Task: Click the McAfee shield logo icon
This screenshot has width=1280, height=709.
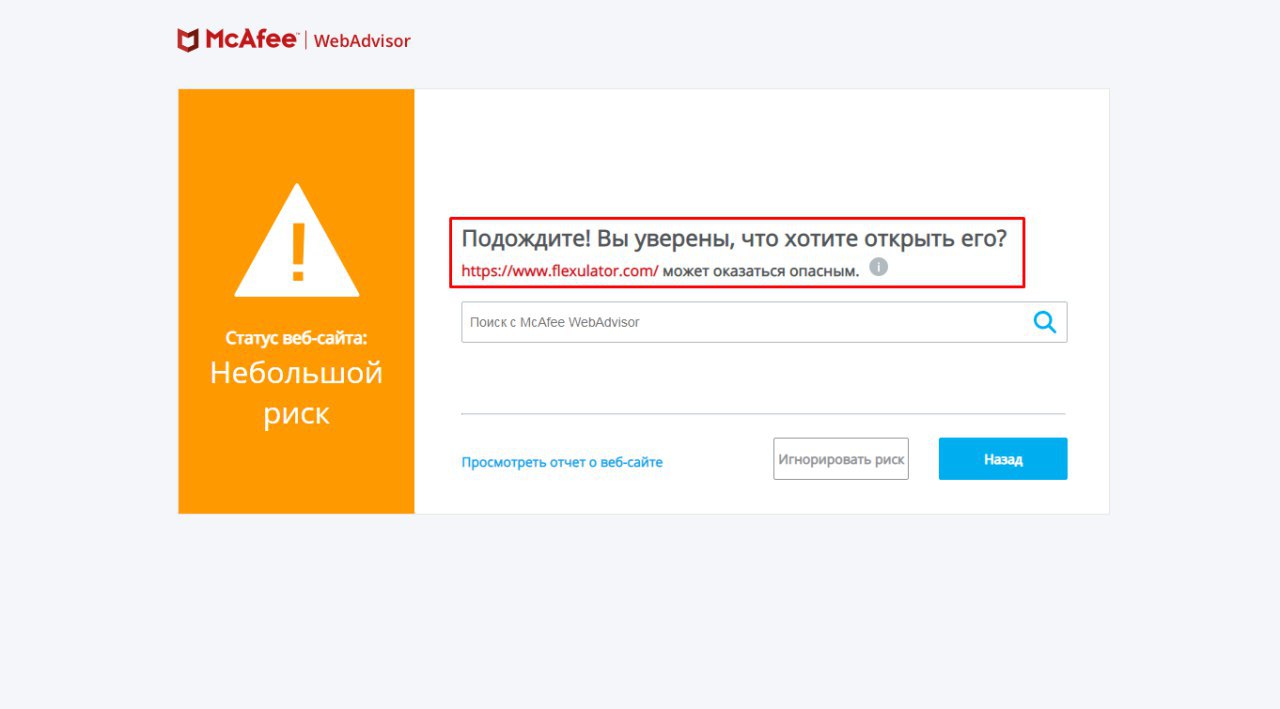Action: click(188, 40)
